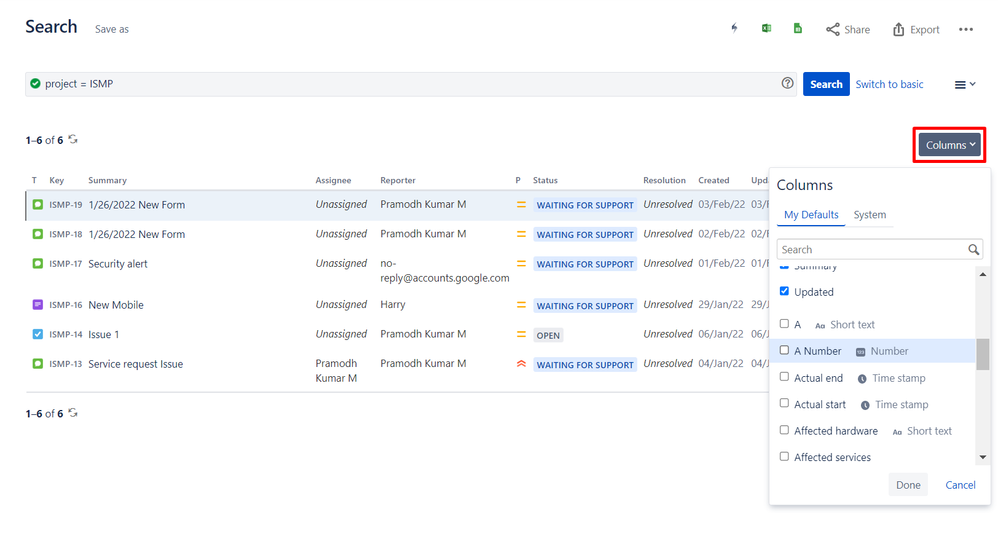
Task: Click the JQL syntax help question icon
Action: tap(788, 84)
